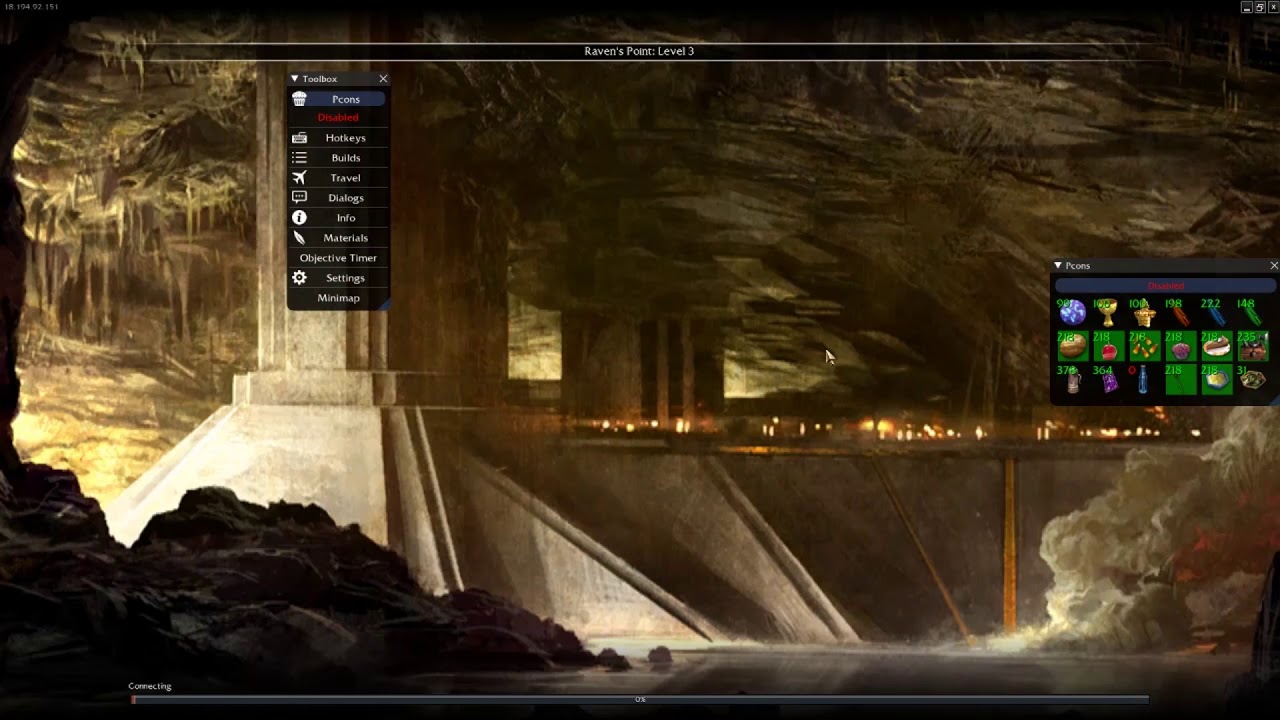Open Objective Timer in Toolbox
The height and width of the screenshot is (720, 1280).
tap(338, 258)
